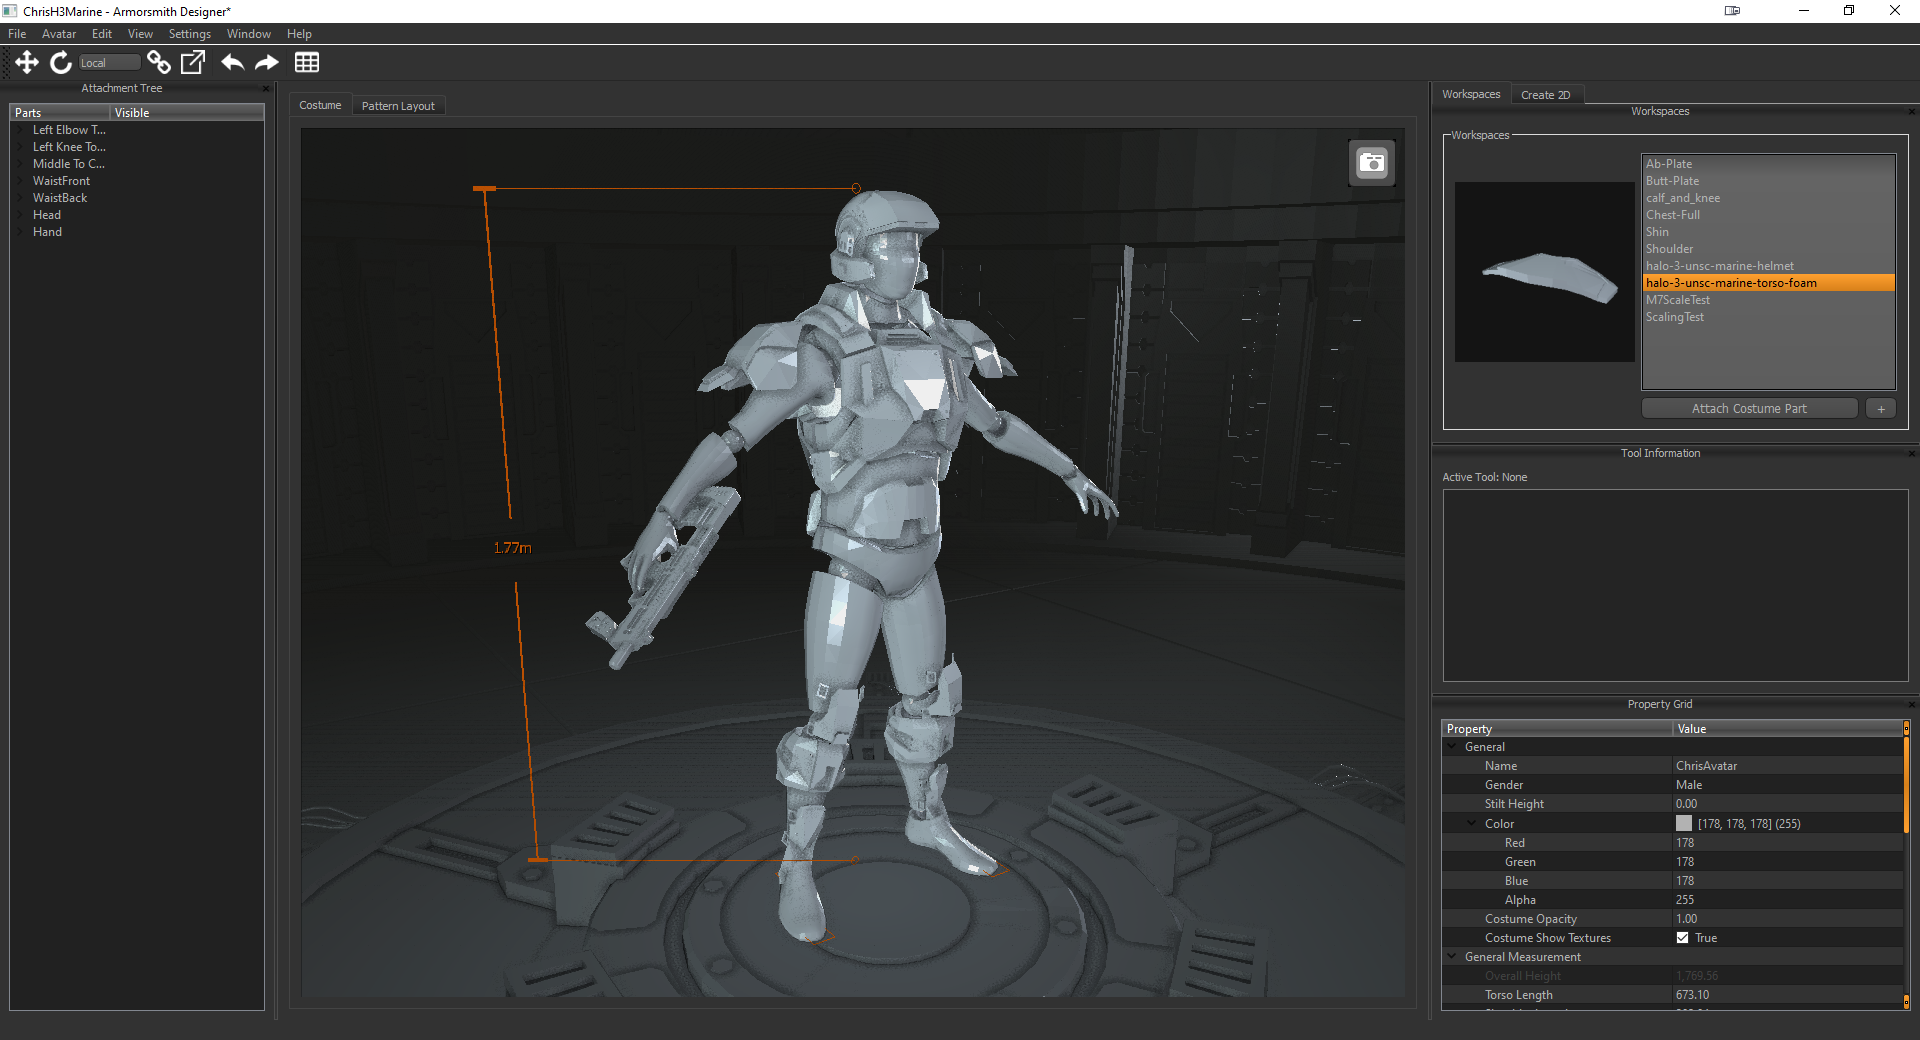Select the Move (translate) tool
Viewport: 1920px width, 1040px height.
[27, 62]
